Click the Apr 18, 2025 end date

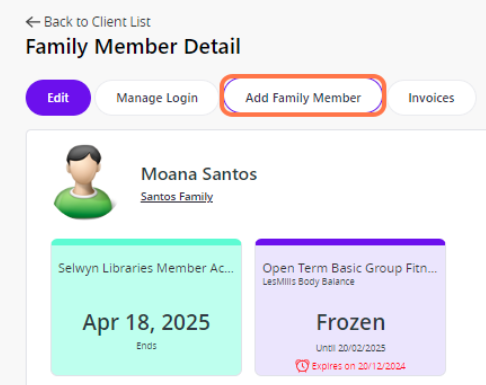tap(146, 322)
